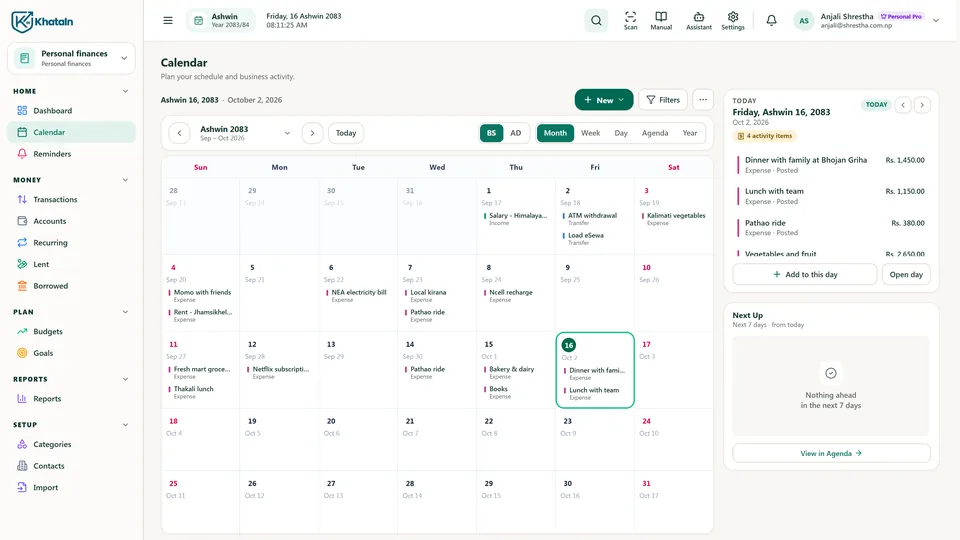Open Dashboard in sidebar
The width and height of the screenshot is (960, 540).
(x=71, y=111)
